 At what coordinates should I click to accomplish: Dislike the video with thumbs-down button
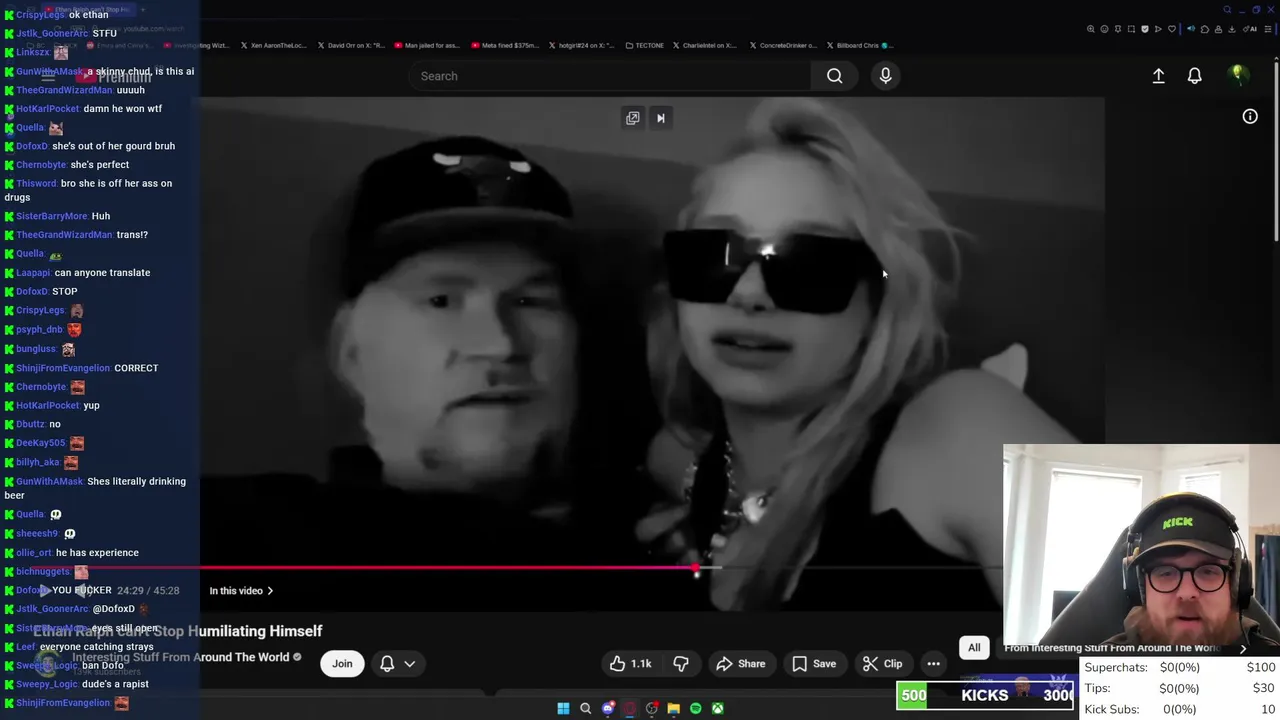tap(681, 664)
